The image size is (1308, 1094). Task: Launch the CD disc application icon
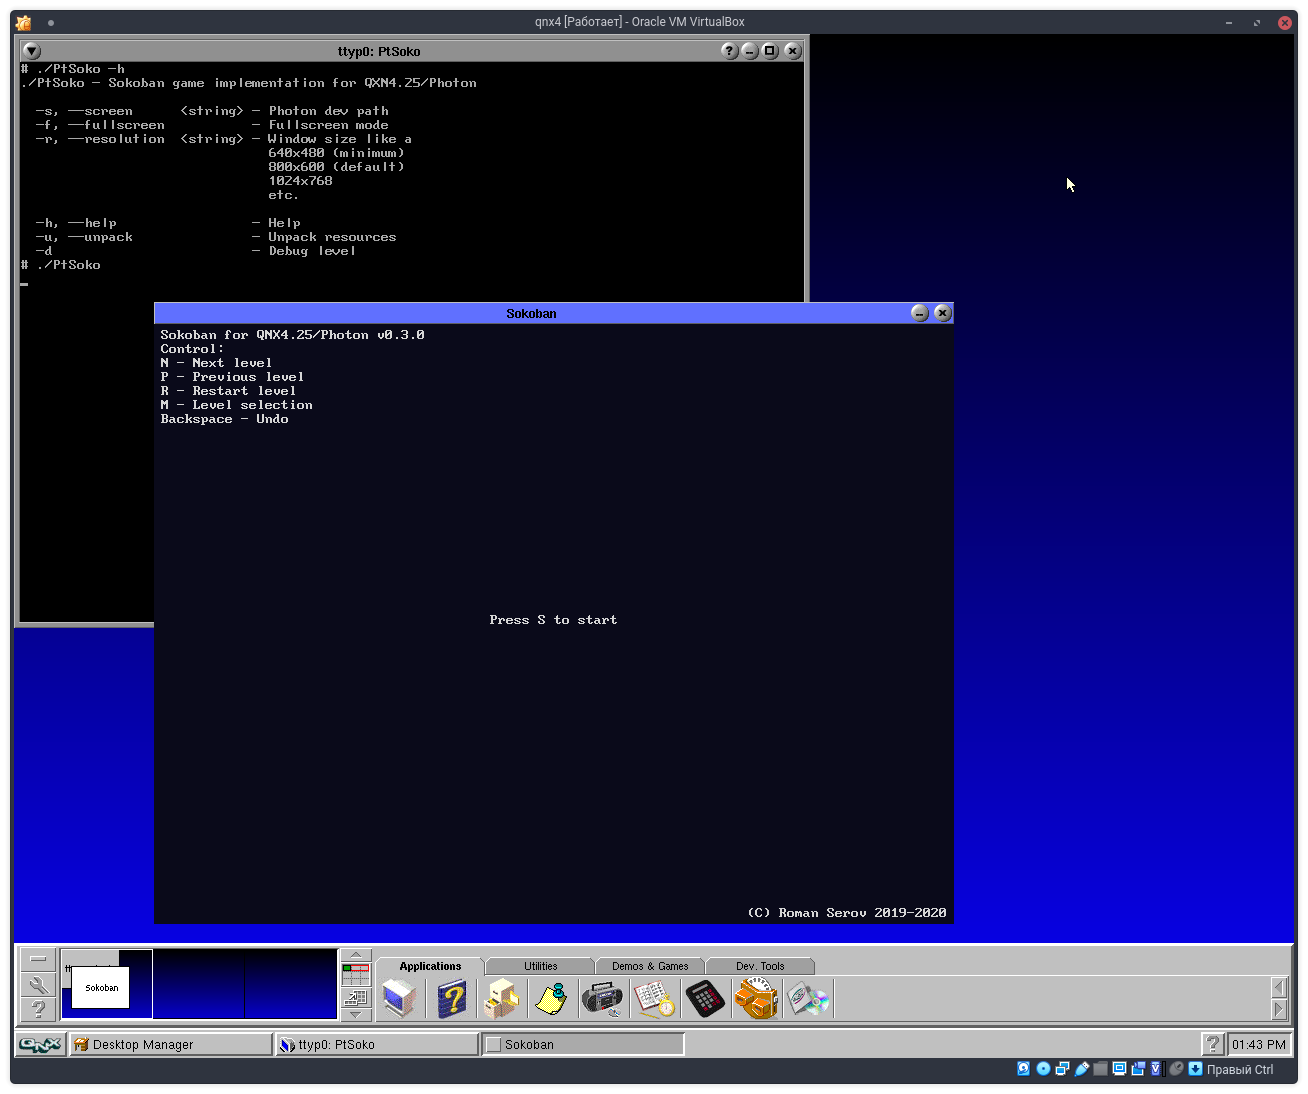tap(808, 998)
